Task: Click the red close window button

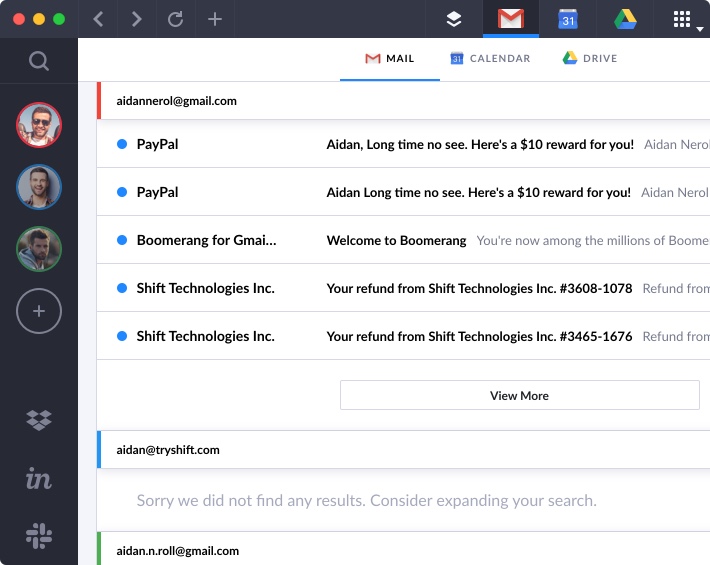Action: click(x=19, y=19)
